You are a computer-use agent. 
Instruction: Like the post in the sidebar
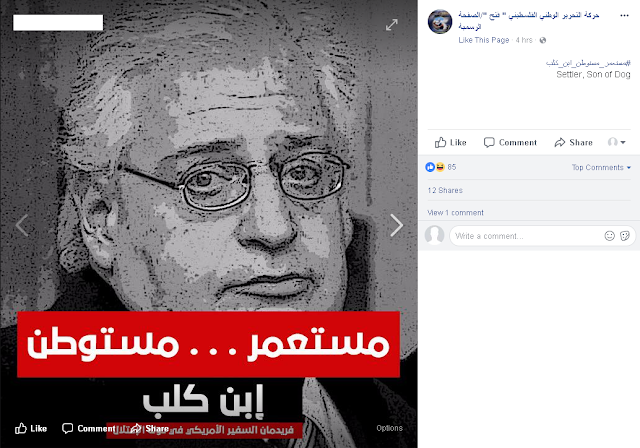tap(451, 142)
